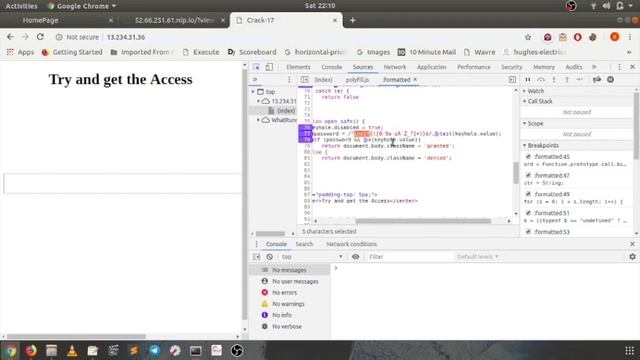Open VLC from the dock
The width and height of the screenshot is (640, 360).
(x=72, y=351)
